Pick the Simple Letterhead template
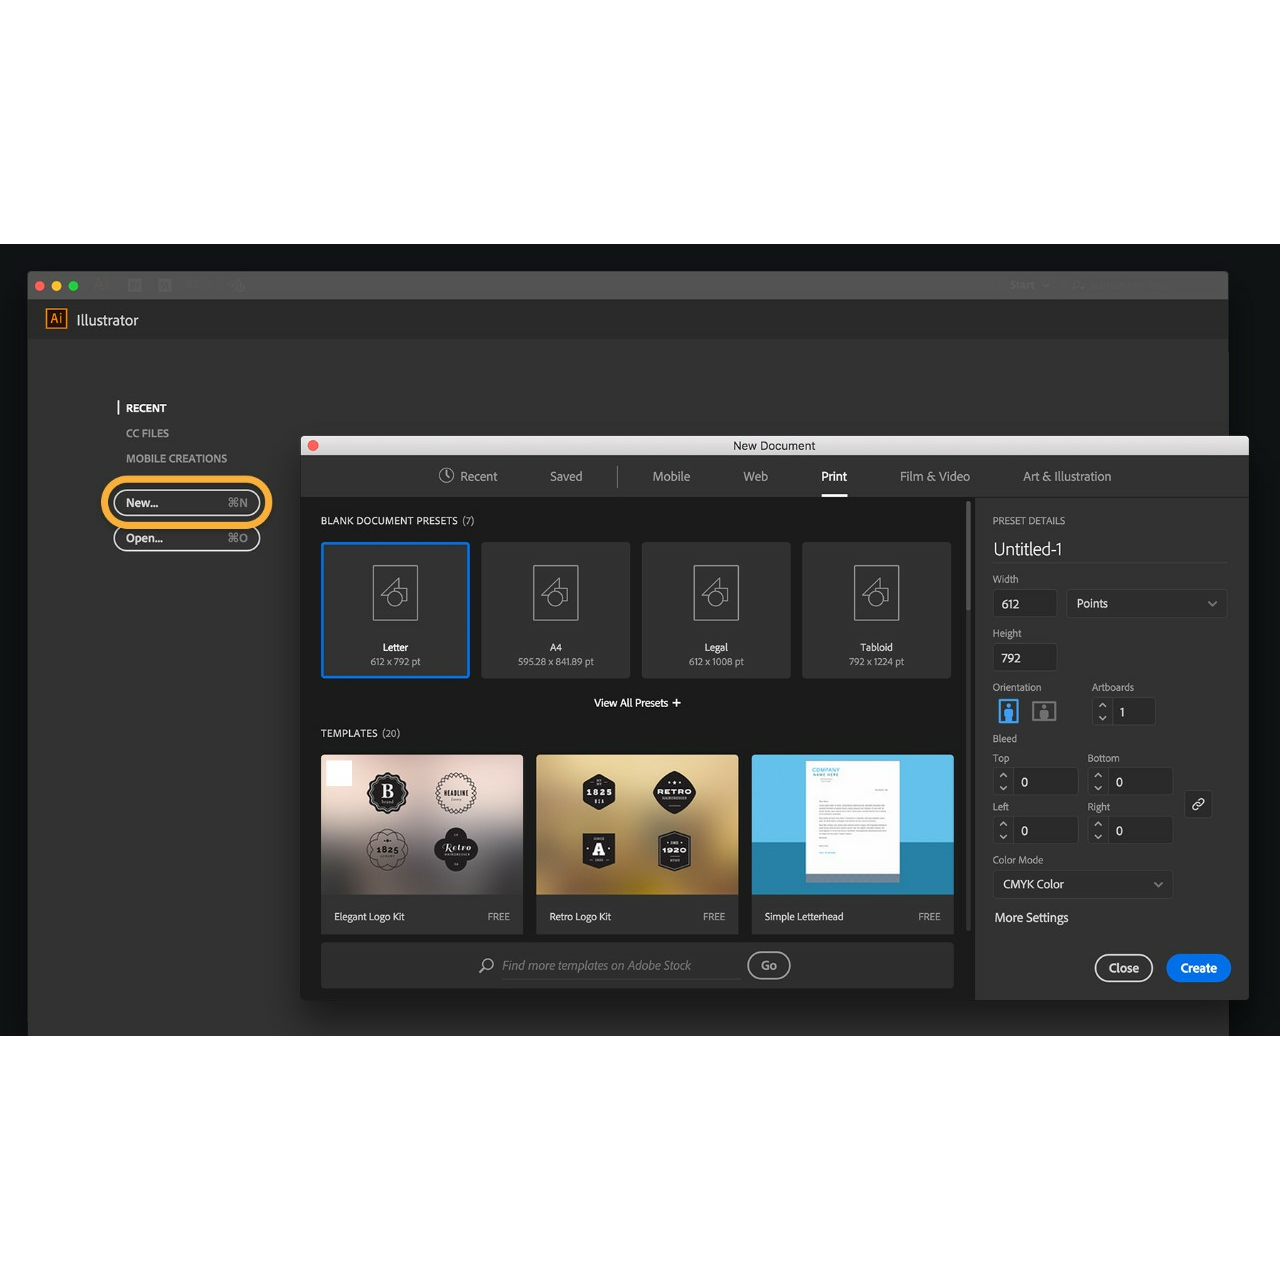This screenshot has width=1280, height=1280. pyautogui.click(x=852, y=845)
